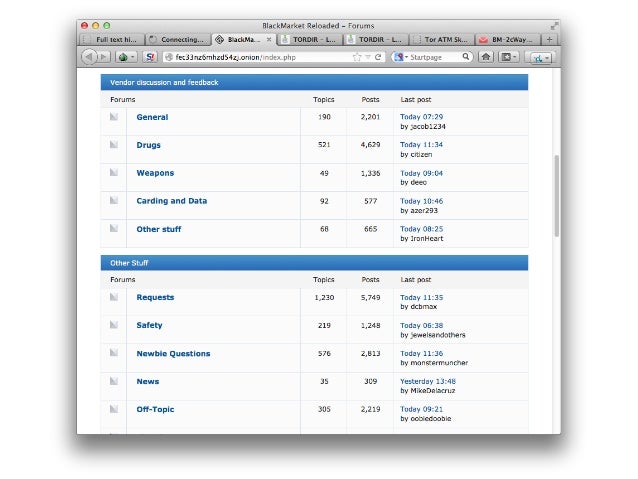This screenshot has height=479, width=638.
Task: Click the red S! toolbar button
Action: [150, 57]
